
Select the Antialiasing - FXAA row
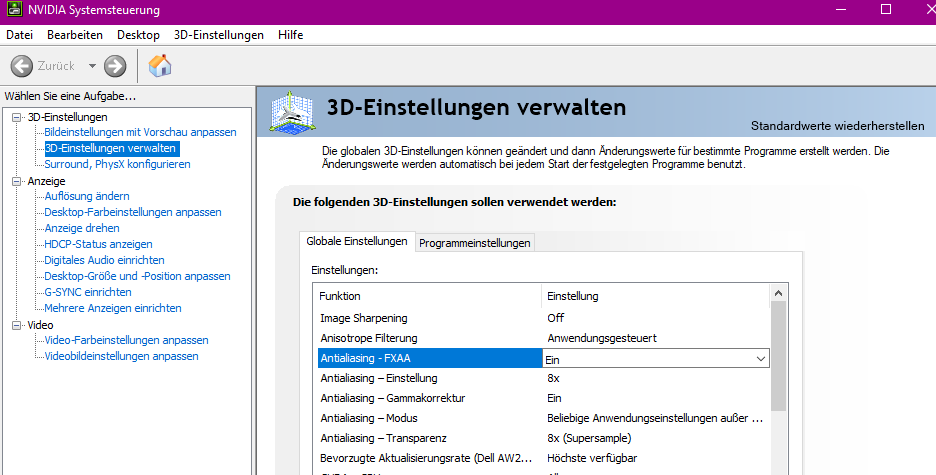point(543,358)
